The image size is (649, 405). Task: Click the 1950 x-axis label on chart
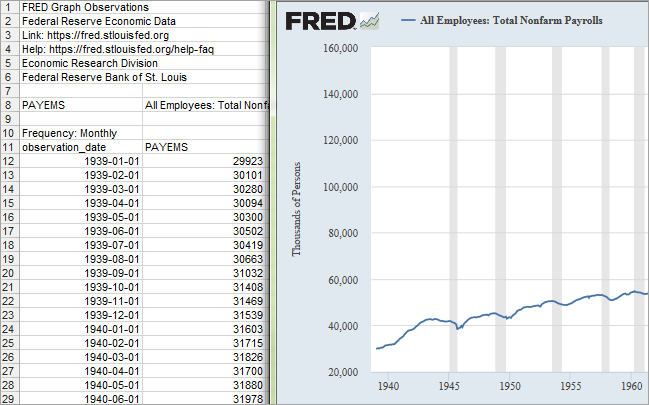(510, 386)
